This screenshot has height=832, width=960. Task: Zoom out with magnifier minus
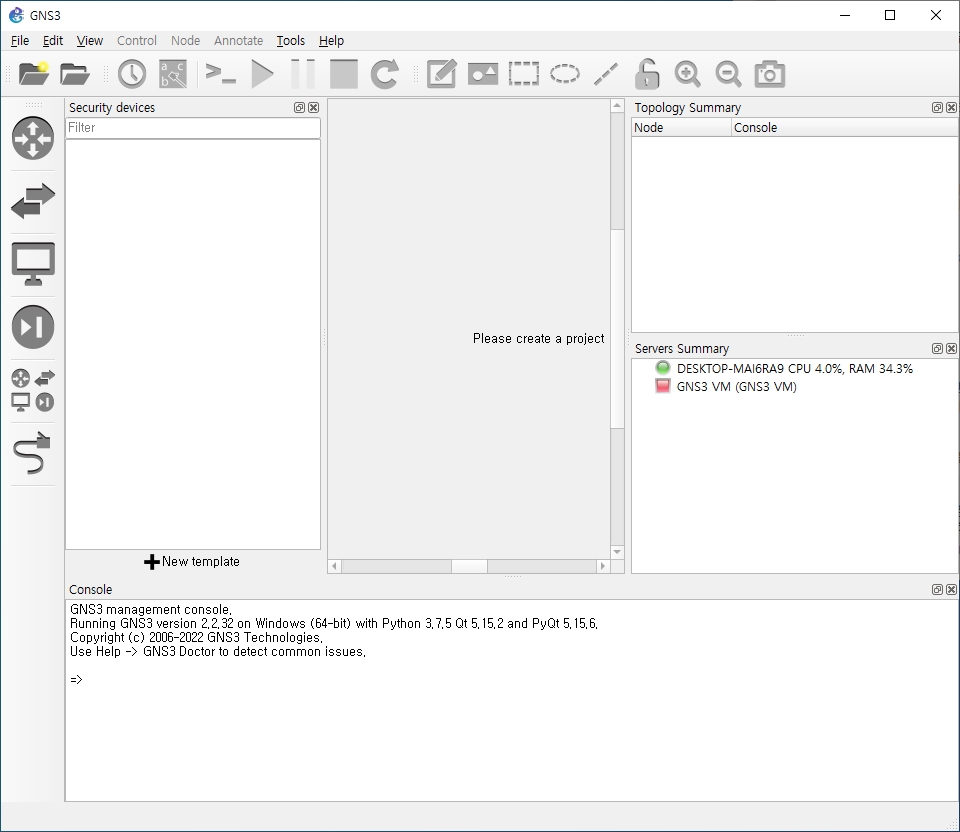[x=729, y=74]
